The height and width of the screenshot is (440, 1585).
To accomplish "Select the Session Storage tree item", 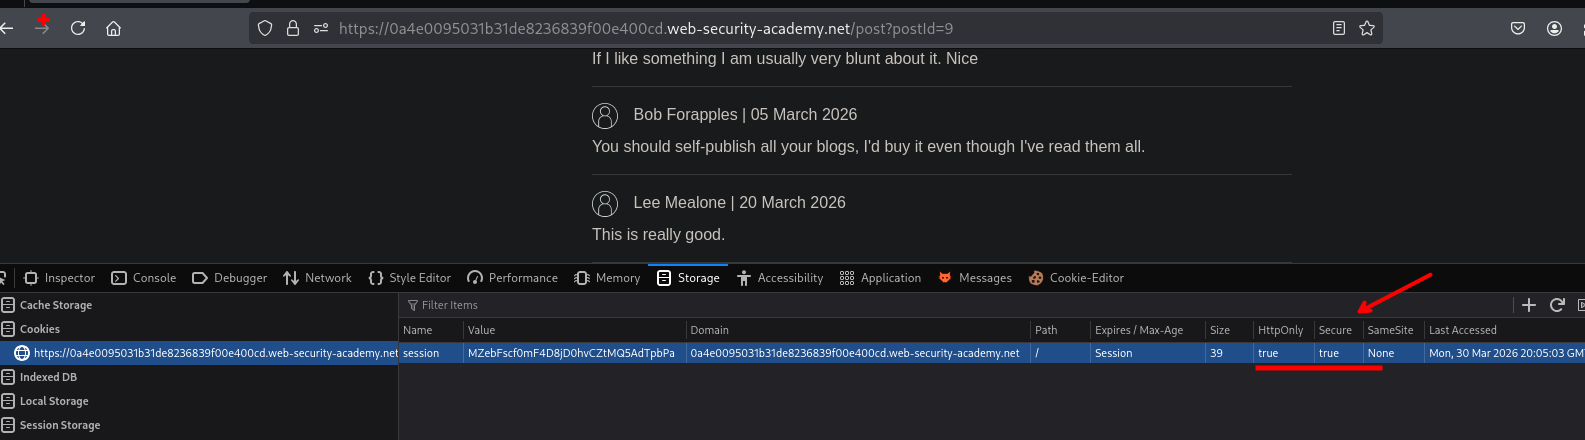I will (59, 425).
